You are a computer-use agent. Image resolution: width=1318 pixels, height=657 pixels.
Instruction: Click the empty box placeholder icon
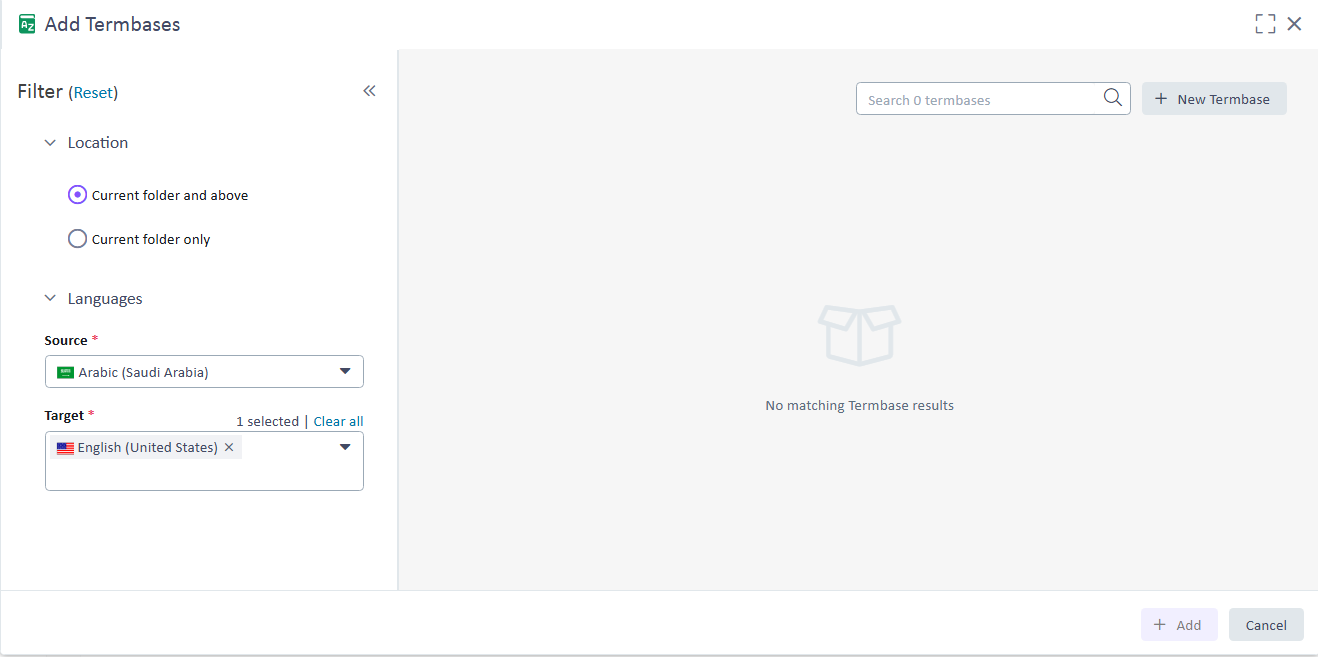click(x=859, y=334)
